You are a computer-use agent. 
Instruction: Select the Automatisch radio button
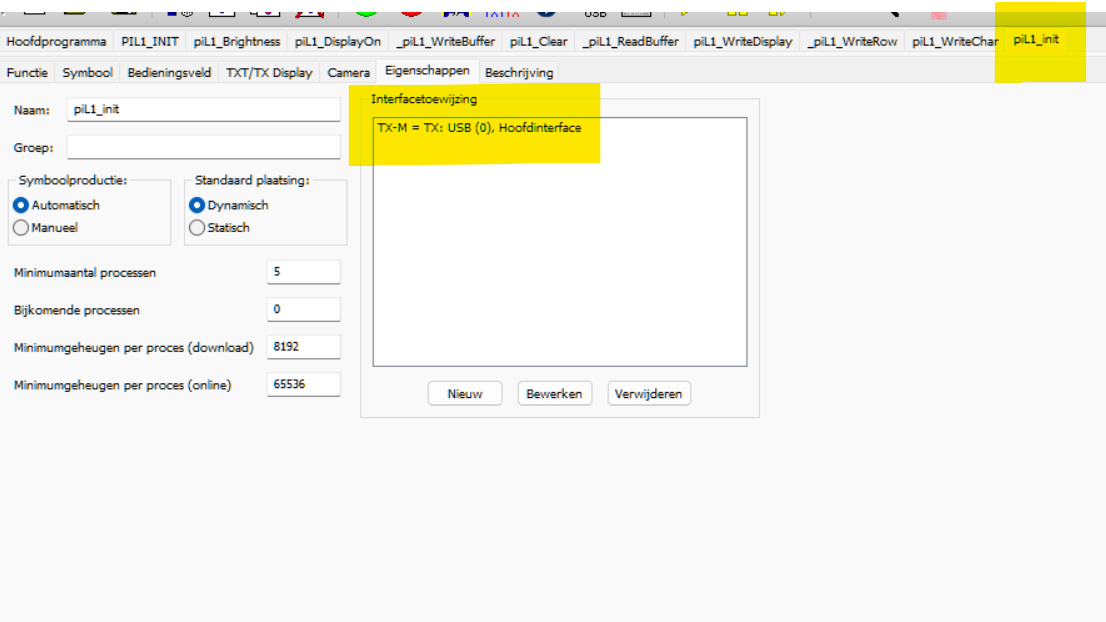21,205
